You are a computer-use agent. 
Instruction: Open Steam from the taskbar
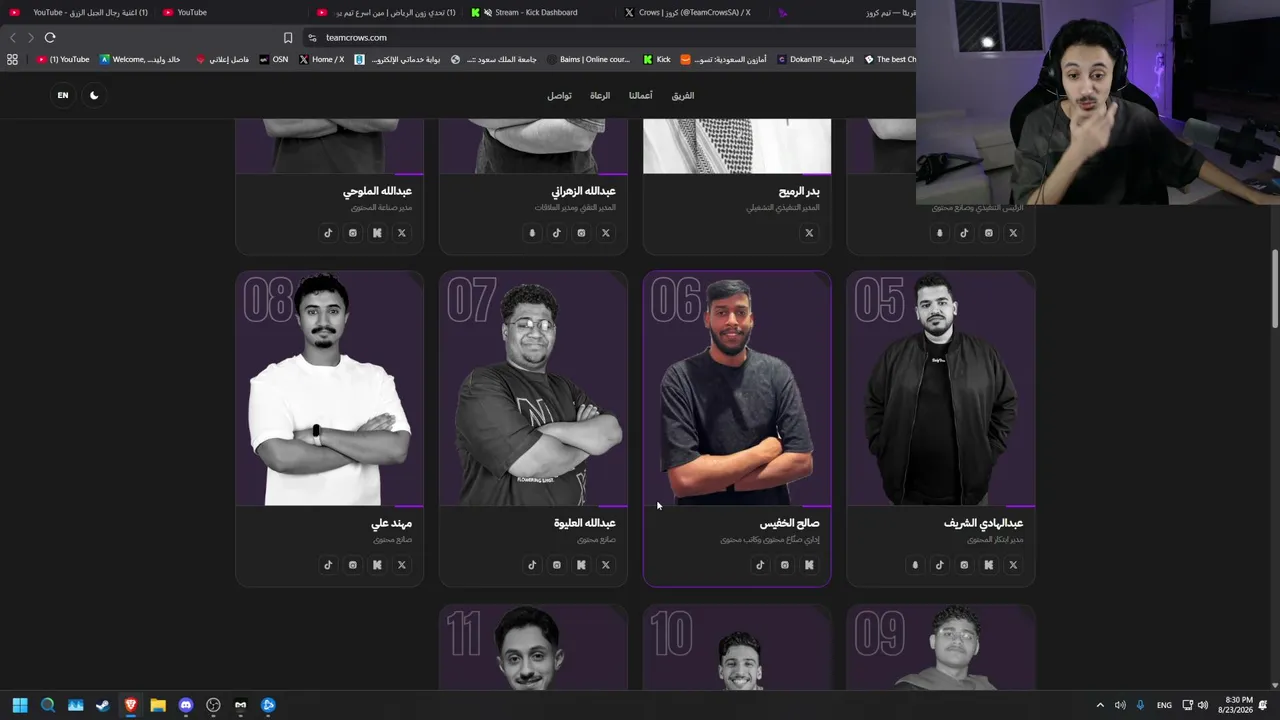[103, 705]
